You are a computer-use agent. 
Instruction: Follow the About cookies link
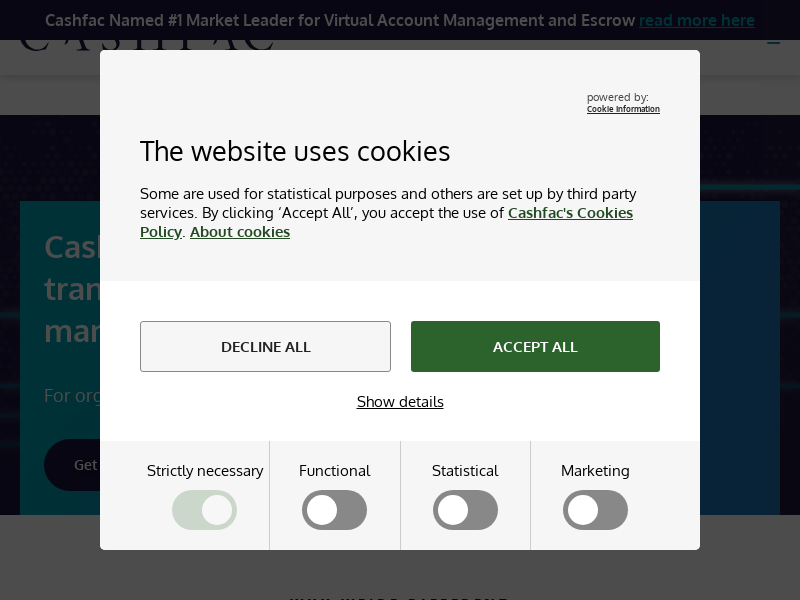[x=240, y=232]
